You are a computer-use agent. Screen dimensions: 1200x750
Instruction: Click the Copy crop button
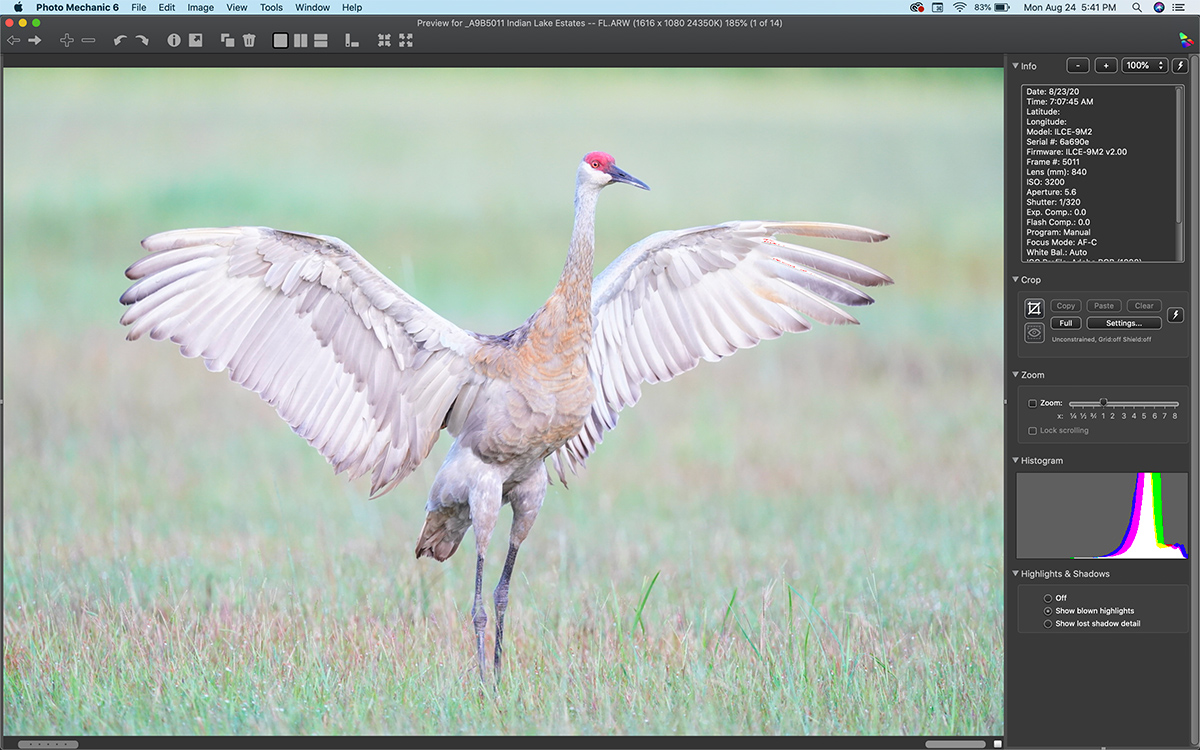pos(1066,306)
